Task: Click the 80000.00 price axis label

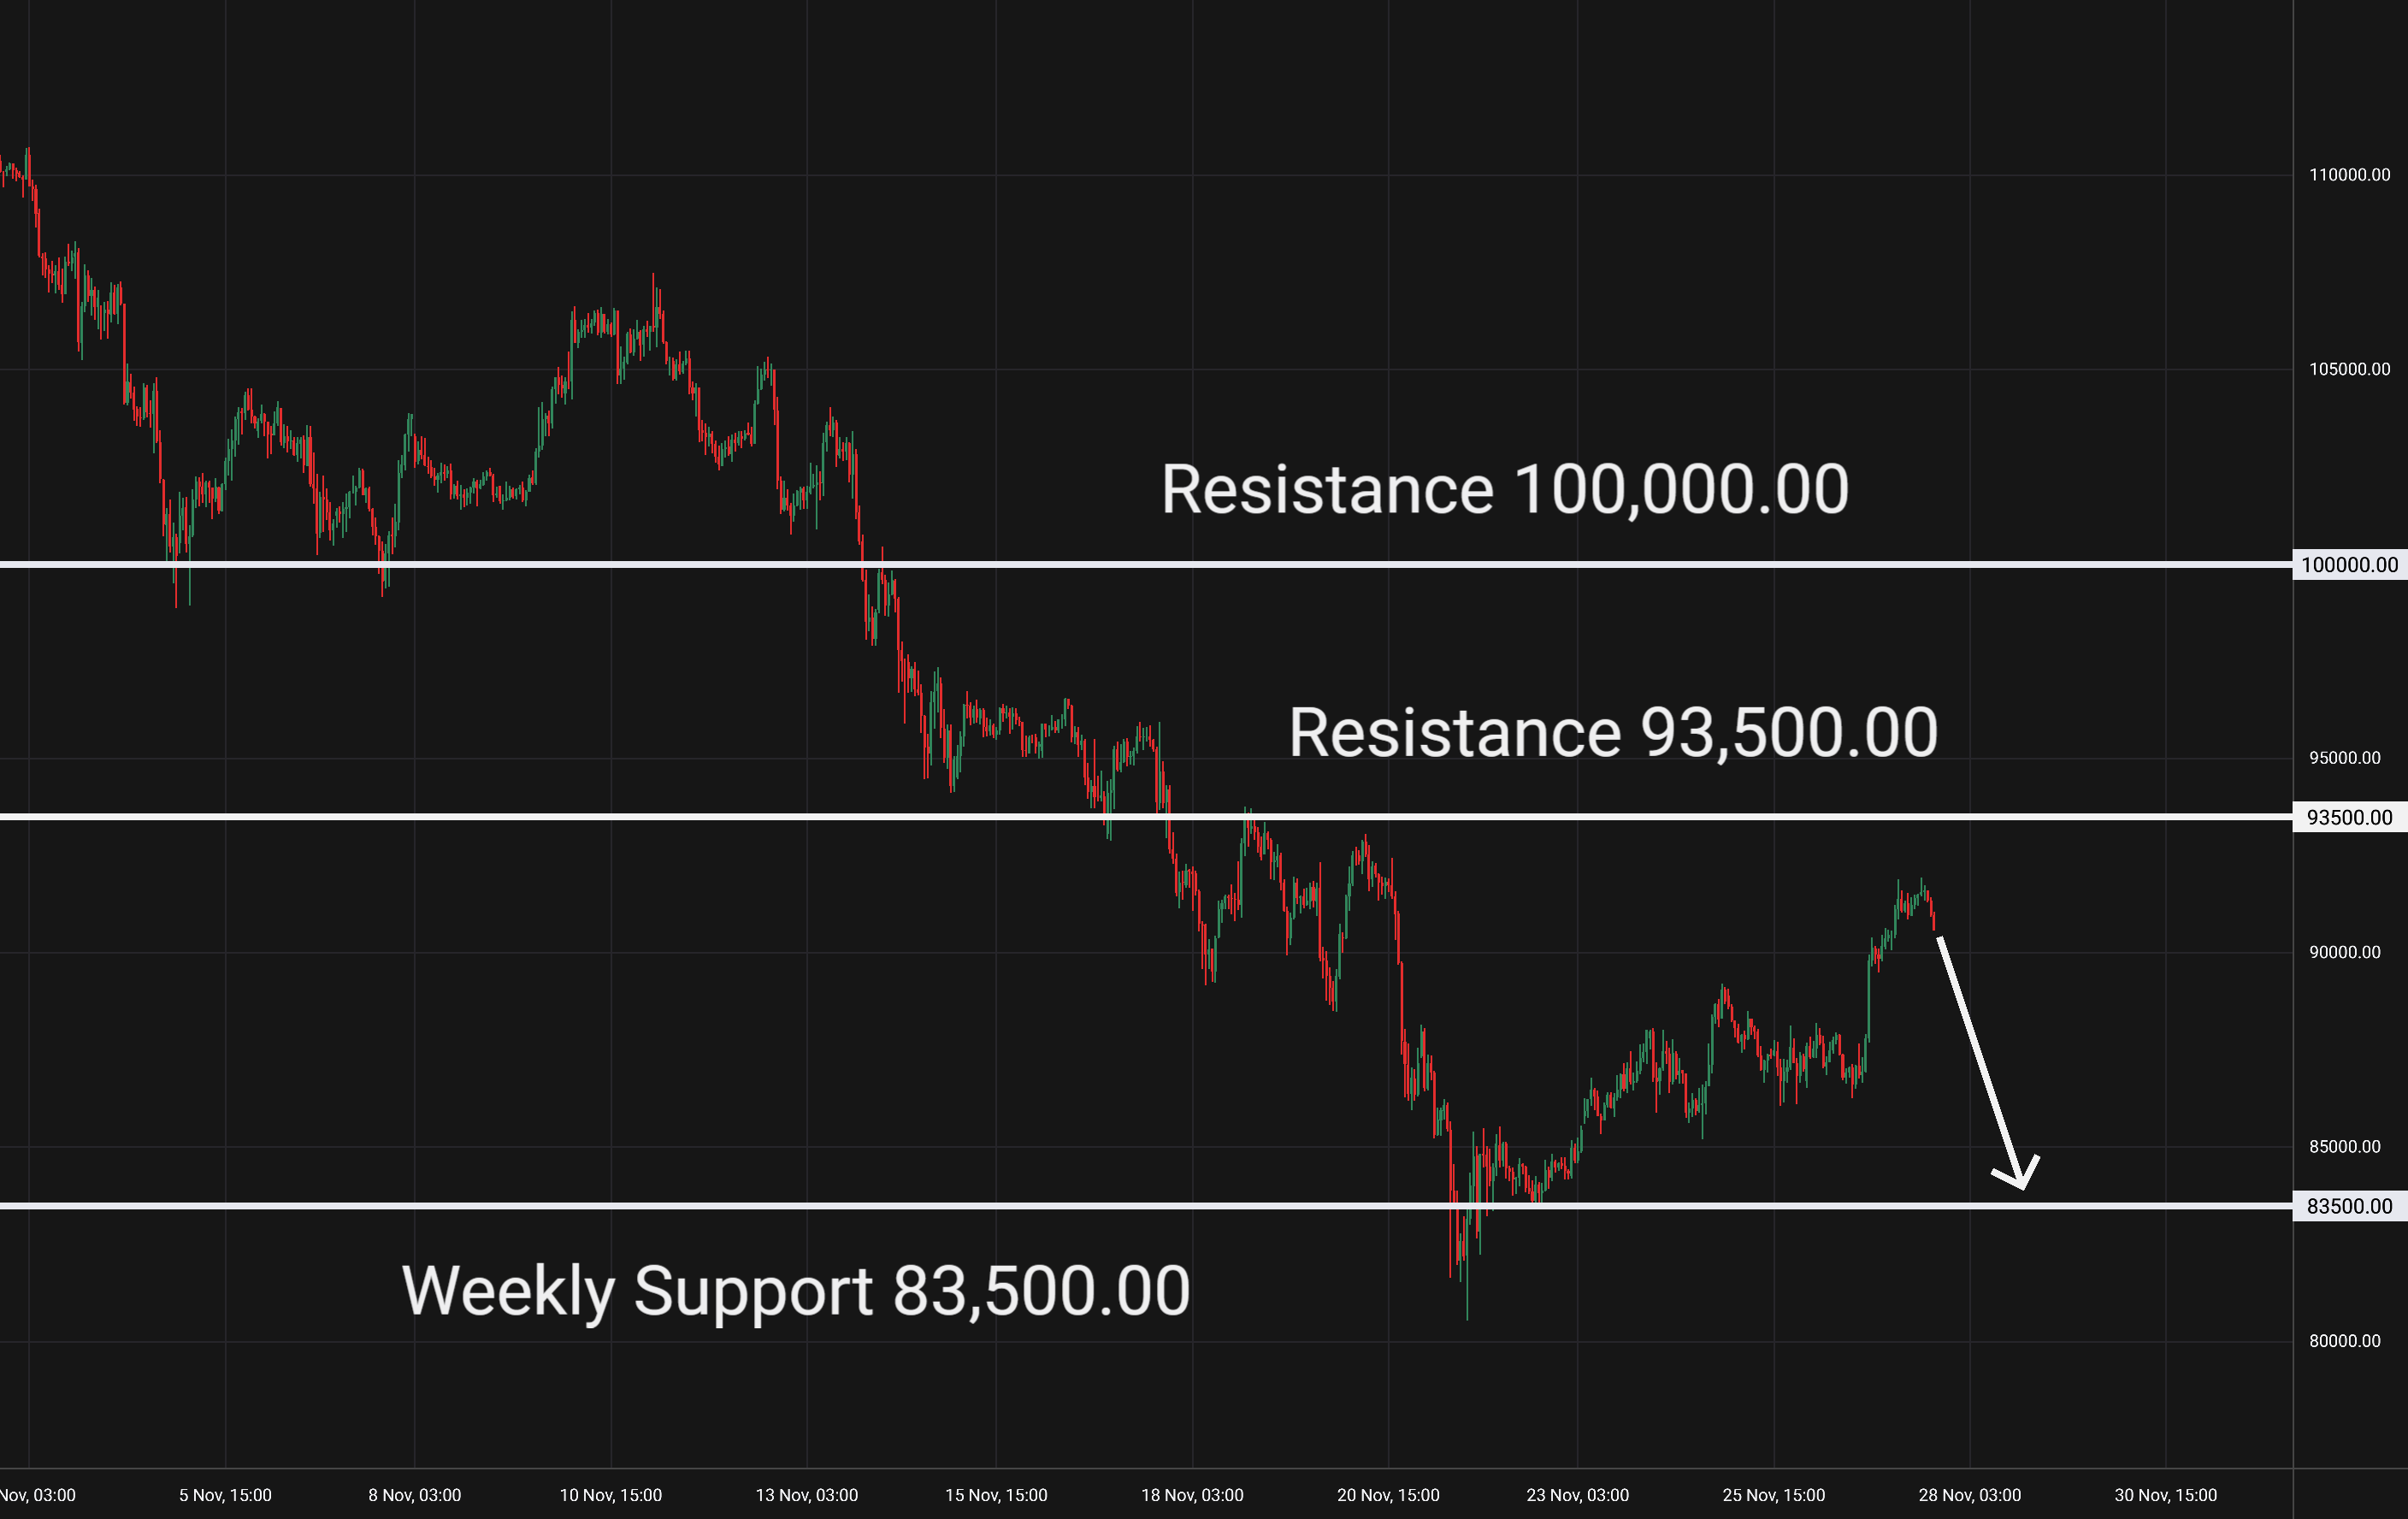Action: 2344,1341
